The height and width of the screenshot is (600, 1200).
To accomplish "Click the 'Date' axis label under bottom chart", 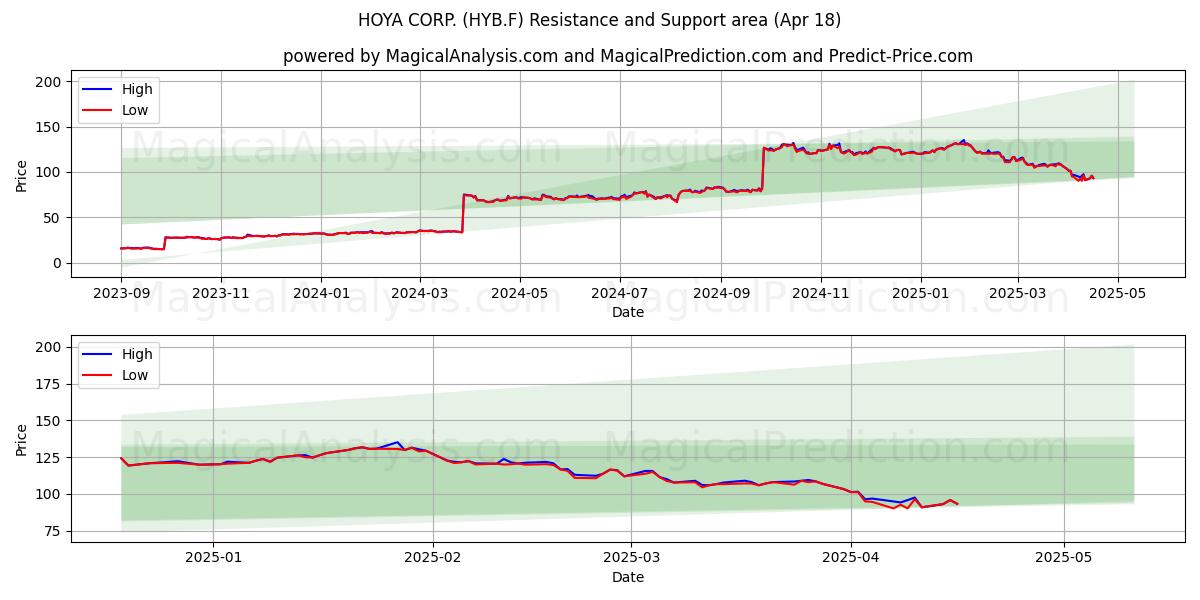I will click(628, 577).
